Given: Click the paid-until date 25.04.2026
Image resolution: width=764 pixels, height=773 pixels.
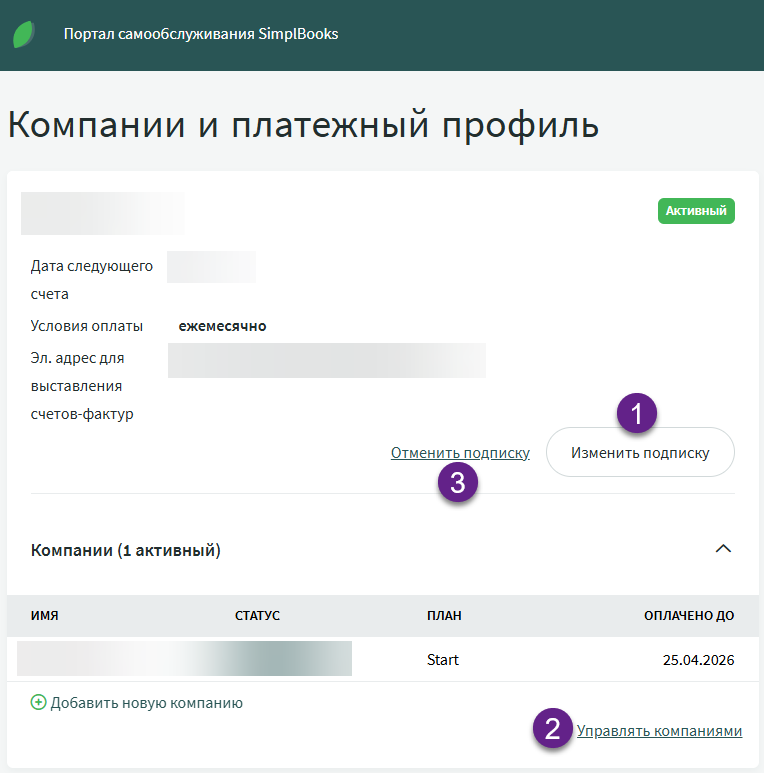Looking at the screenshot, I should 698,660.
